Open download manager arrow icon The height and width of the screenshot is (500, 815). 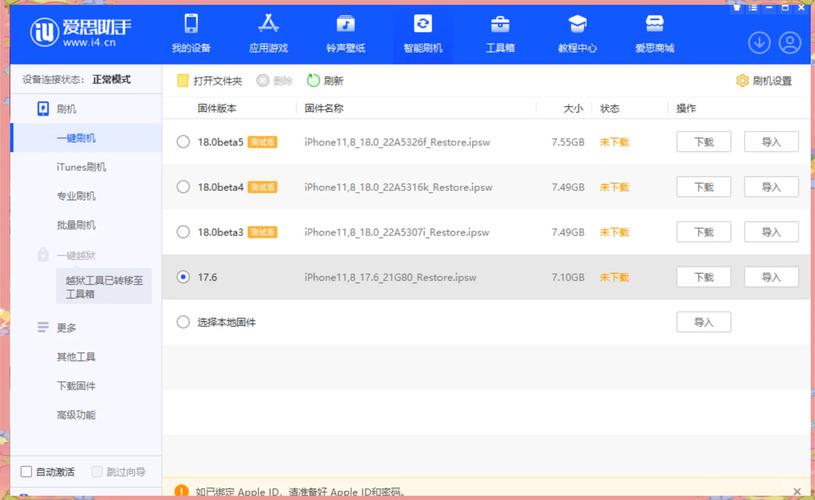[759, 43]
